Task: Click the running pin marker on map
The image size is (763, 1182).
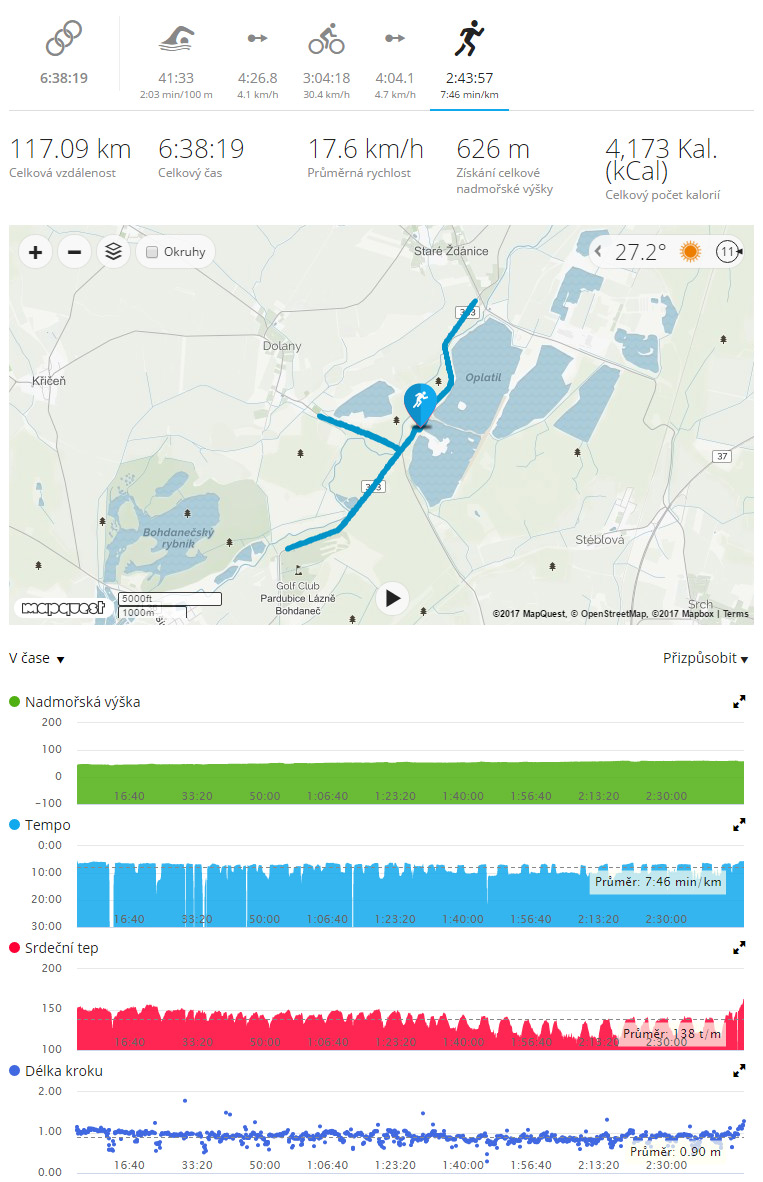Action: tap(418, 402)
